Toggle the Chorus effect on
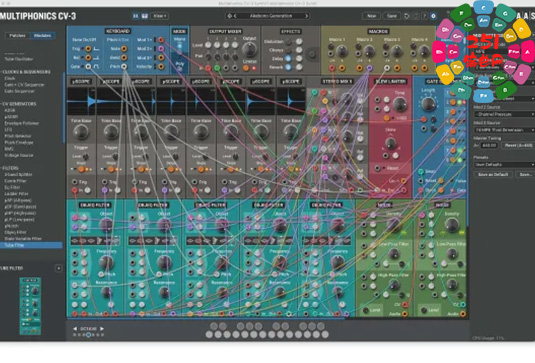This screenshot has width=535, height=363. pyautogui.click(x=289, y=50)
